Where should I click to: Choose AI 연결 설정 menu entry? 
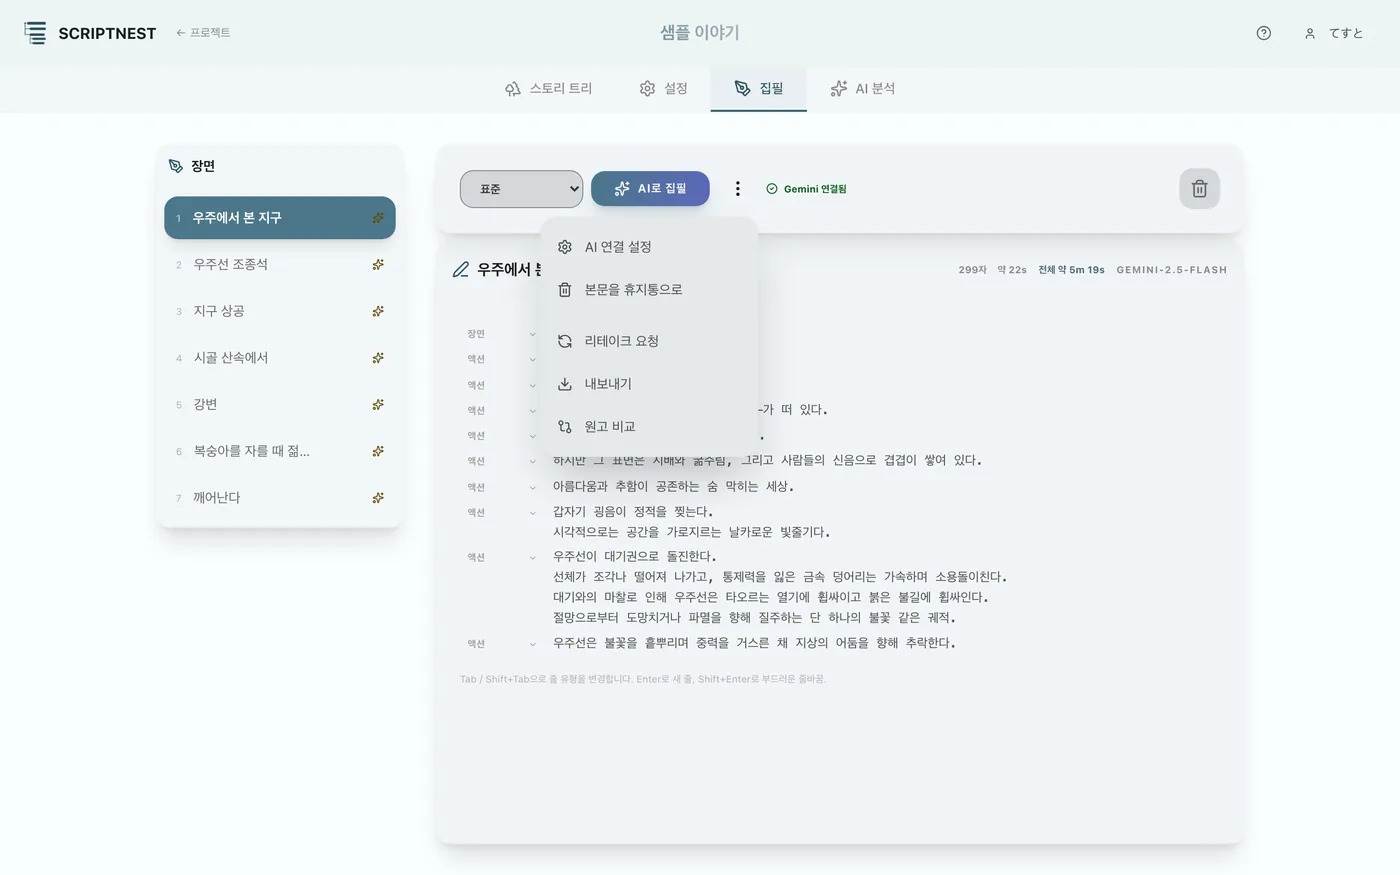649,247
